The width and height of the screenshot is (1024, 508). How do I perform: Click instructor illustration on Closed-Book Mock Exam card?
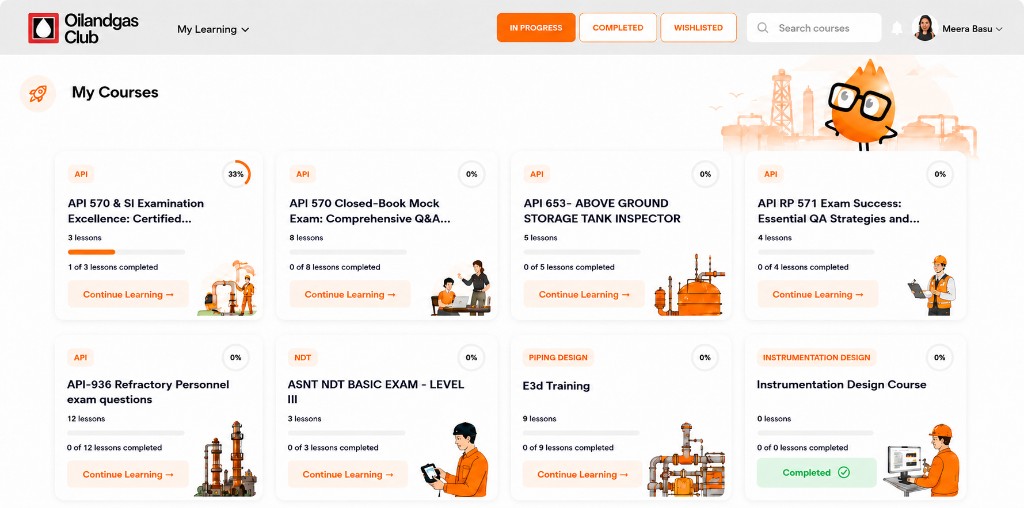pos(461,288)
